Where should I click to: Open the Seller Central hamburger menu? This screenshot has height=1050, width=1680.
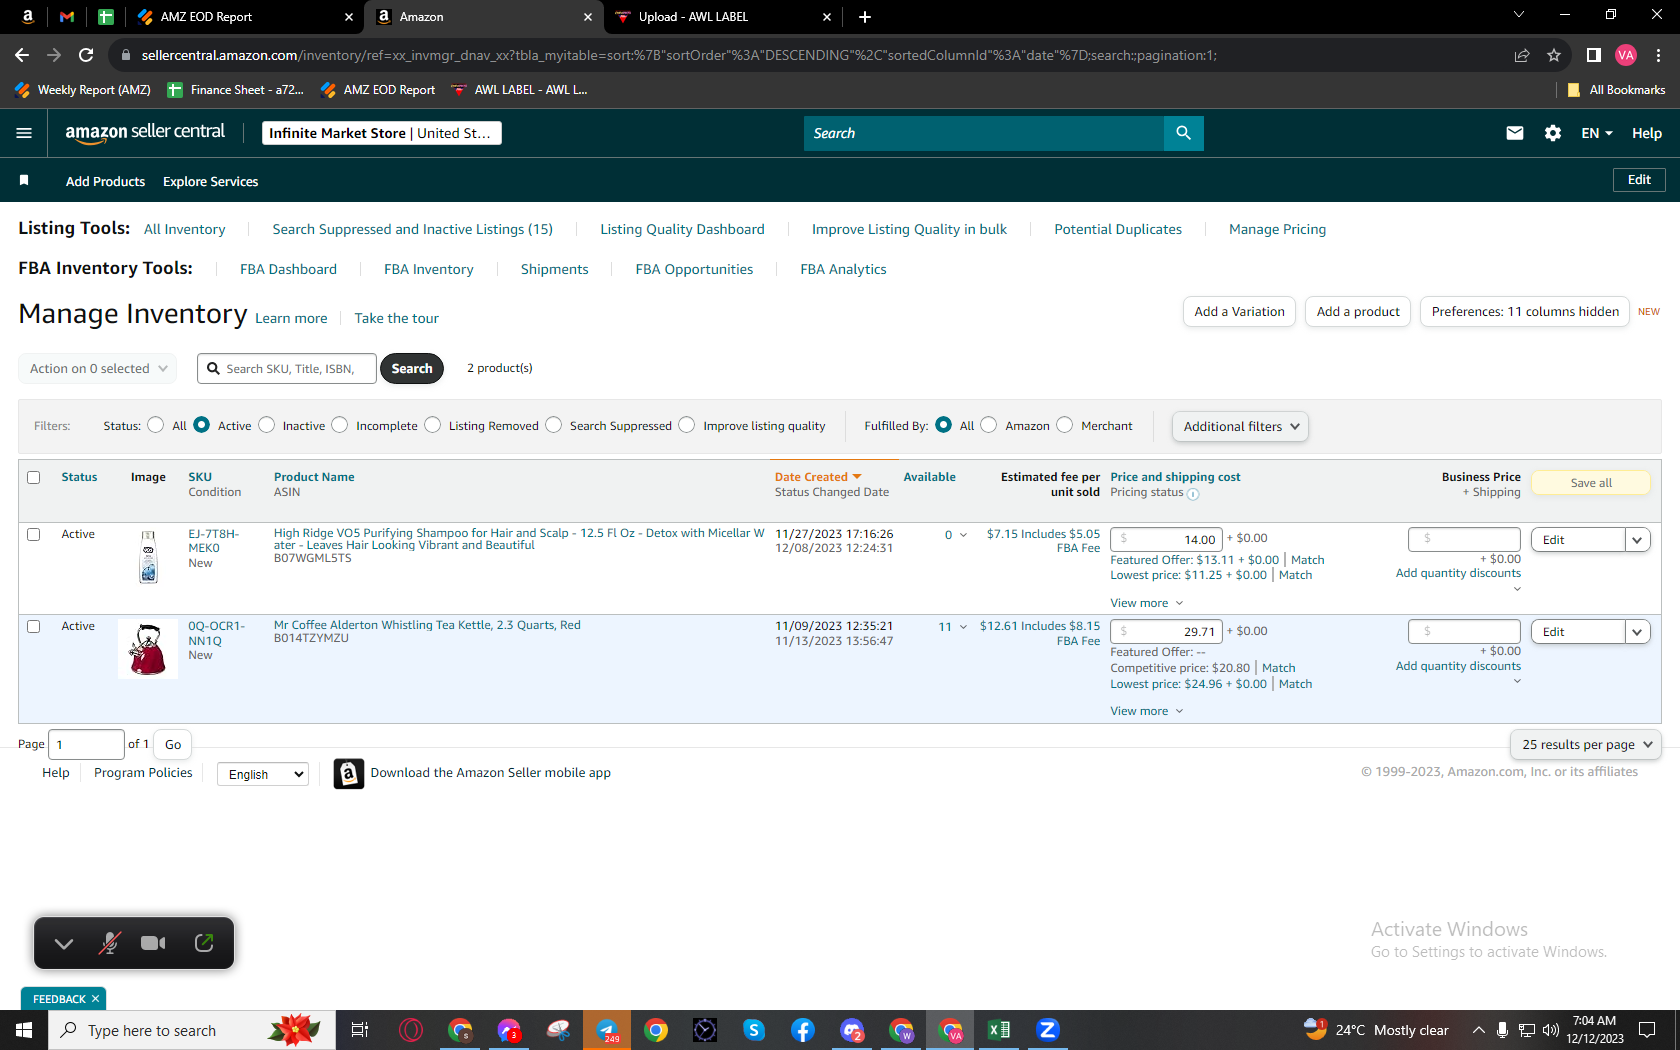click(24, 133)
